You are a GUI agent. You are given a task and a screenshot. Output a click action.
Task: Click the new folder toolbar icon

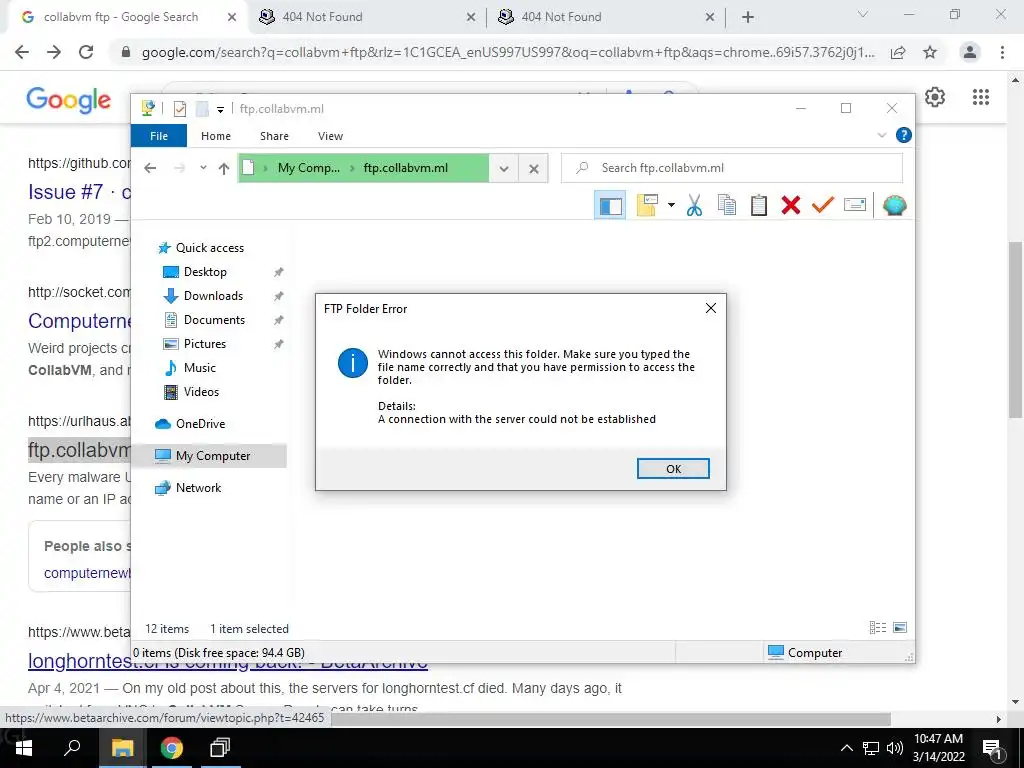[x=647, y=206]
